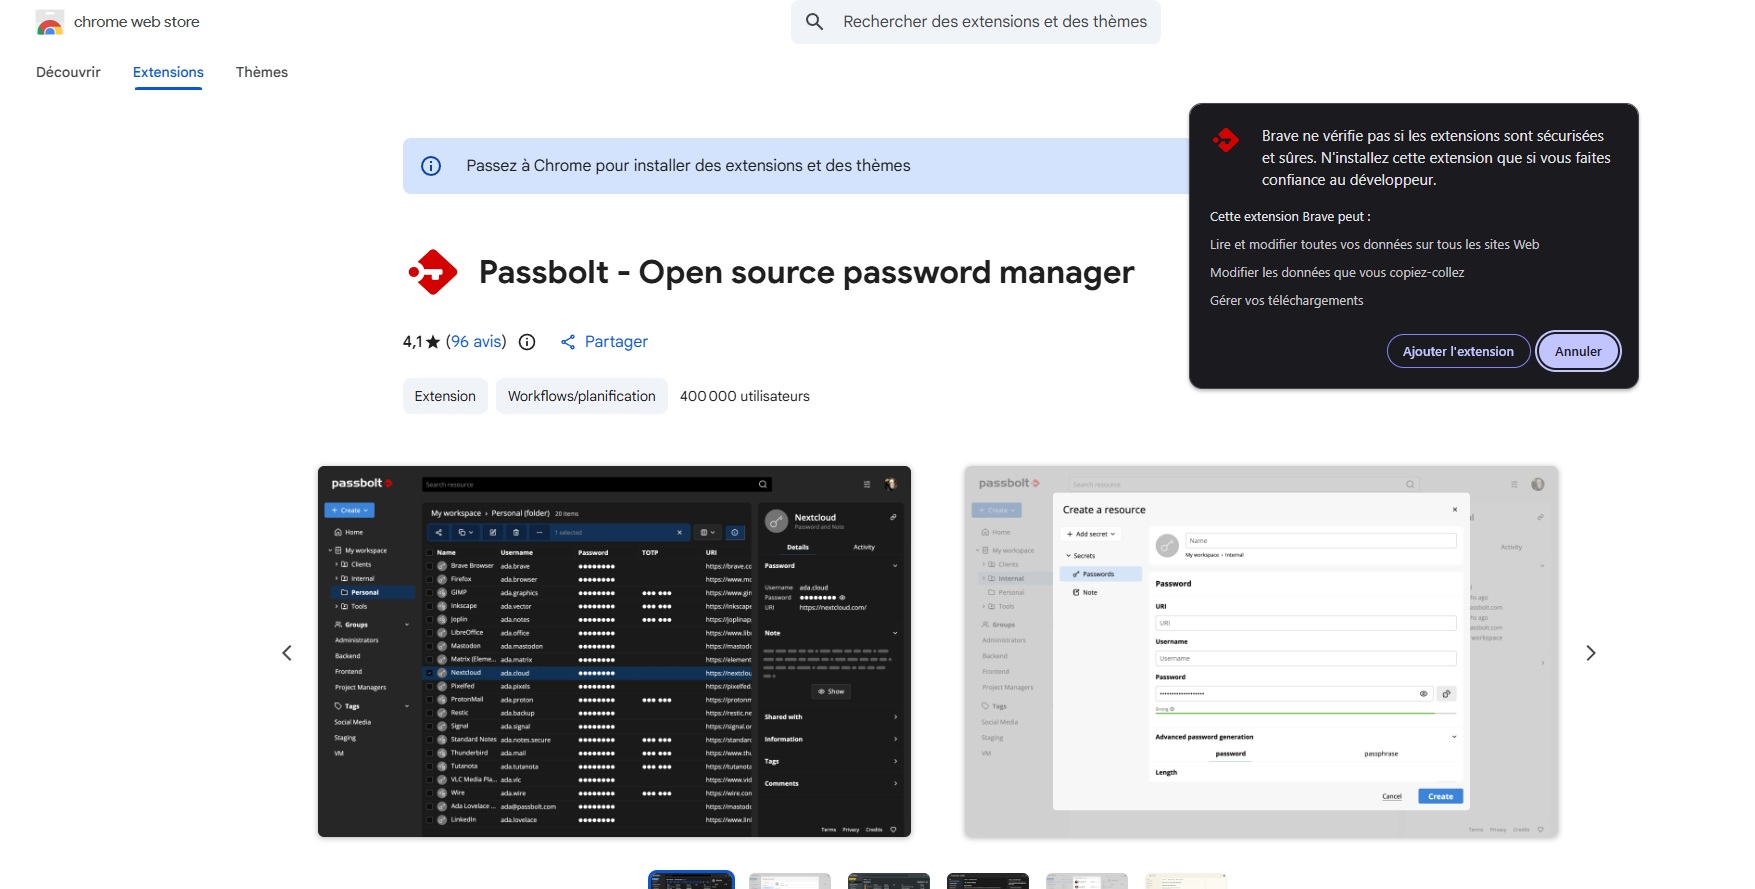Image resolution: width=1755 pixels, height=889 pixels.
Task: Click the "Gérer vos téléchargements" permission line
Action: click(1286, 300)
